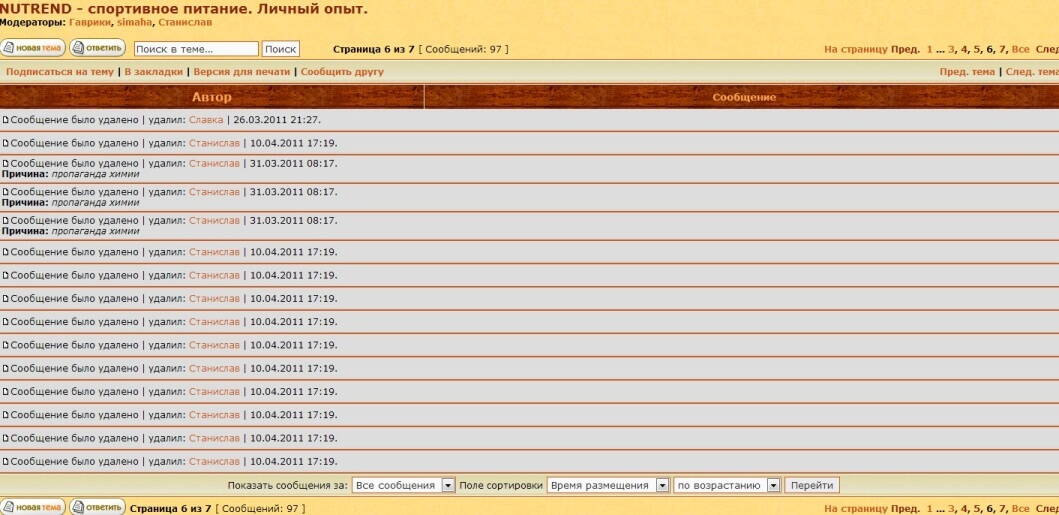Go to page 7 in top pagination

pos(1002,49)
